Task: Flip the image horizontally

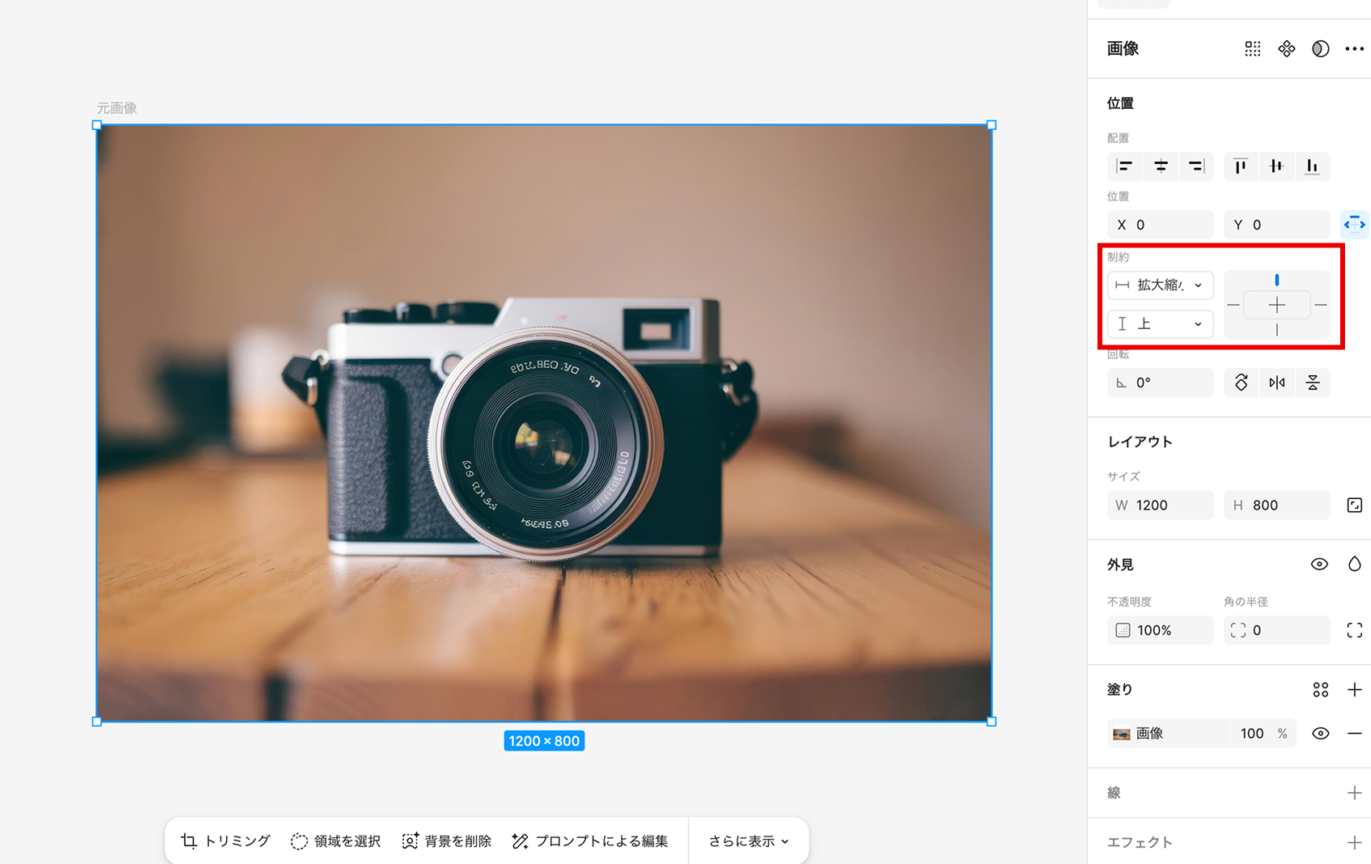Action: point(1277,383)
